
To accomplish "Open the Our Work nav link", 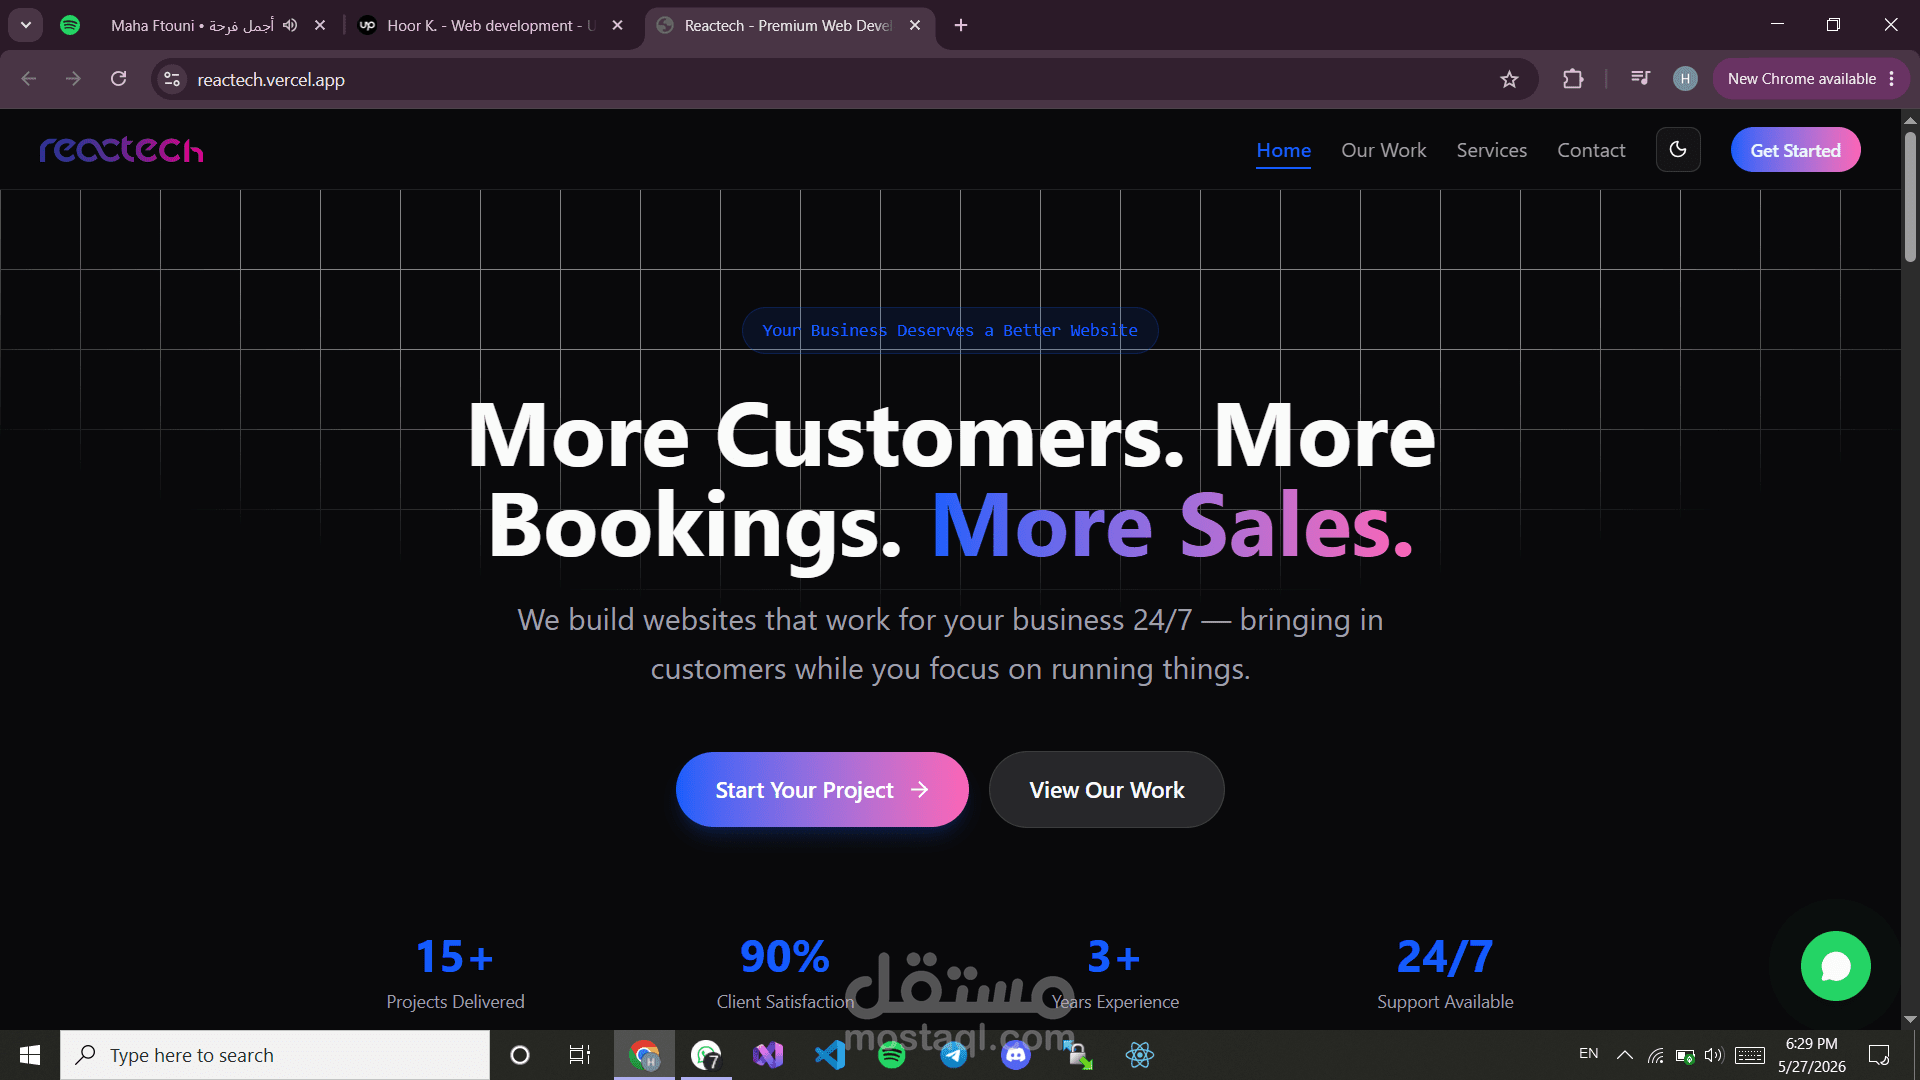I will [1383, 150].
